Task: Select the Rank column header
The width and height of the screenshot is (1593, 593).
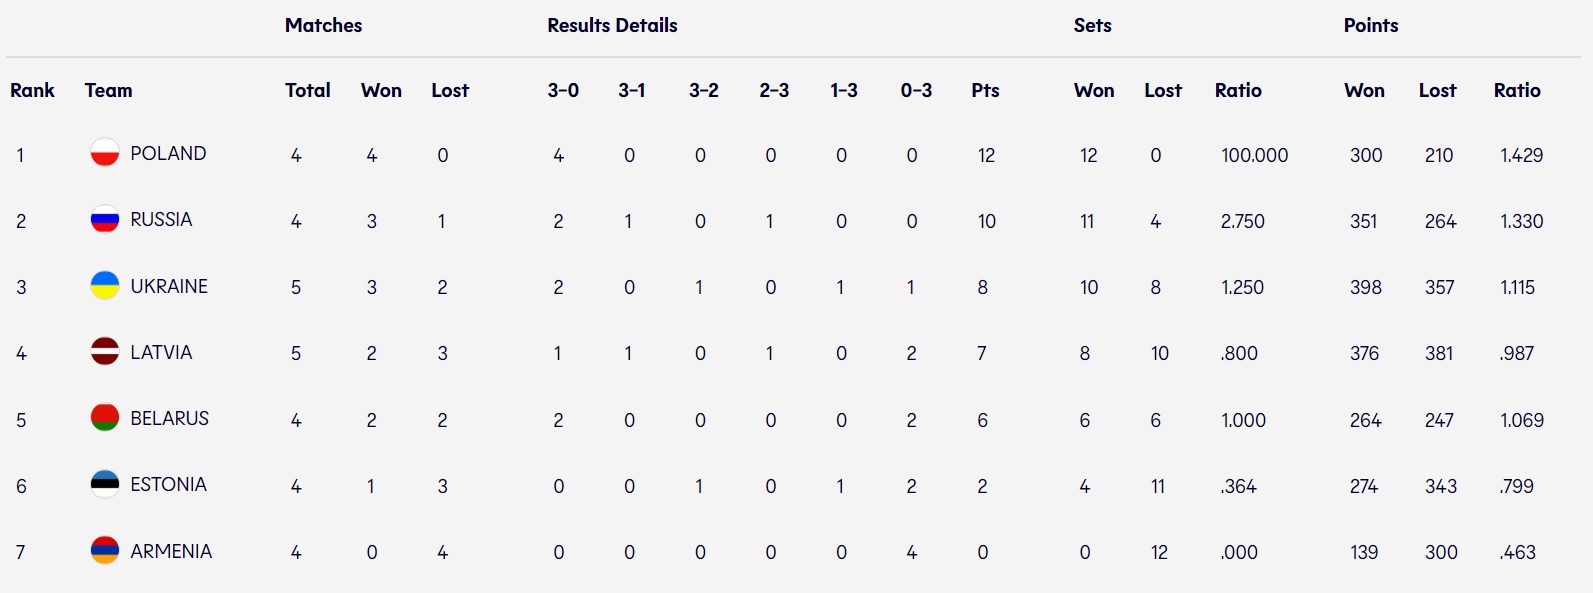Action: click(32, 90)
